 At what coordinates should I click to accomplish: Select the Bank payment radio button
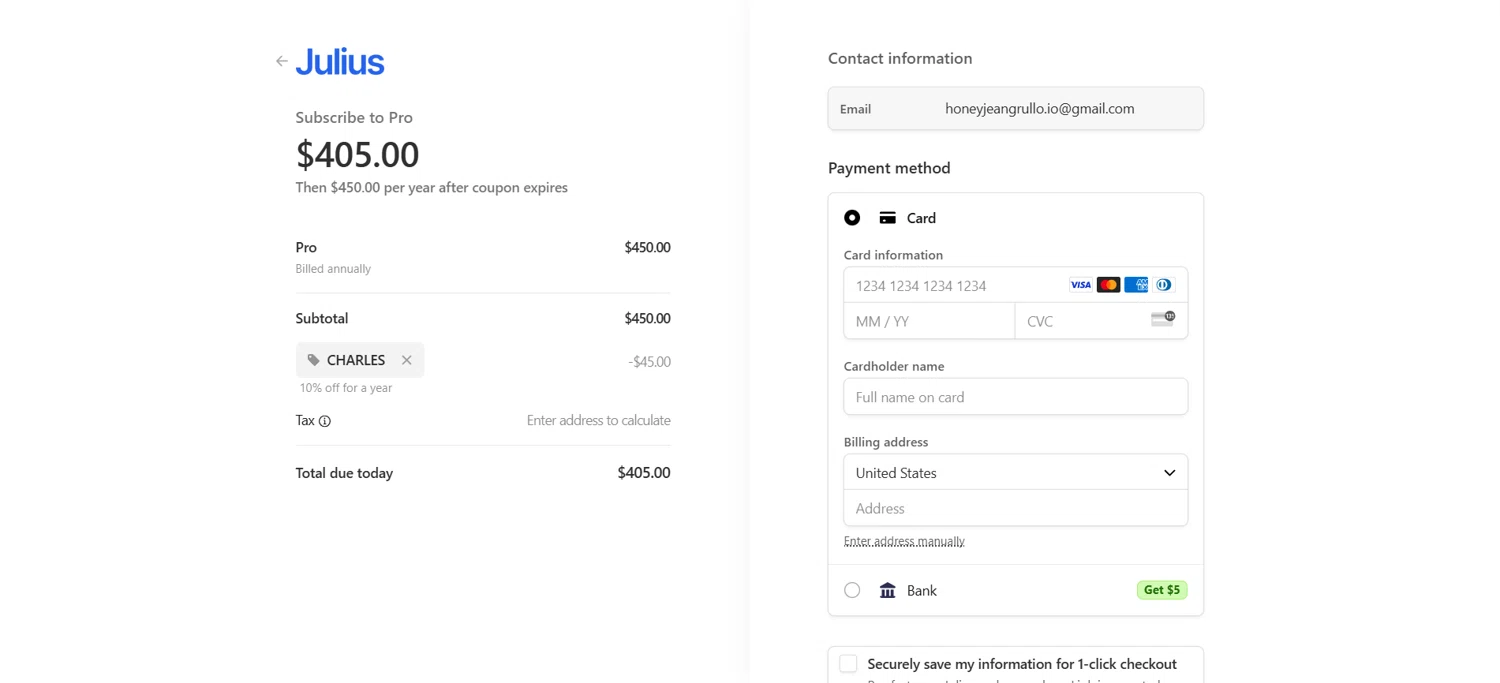click(852, 590)
